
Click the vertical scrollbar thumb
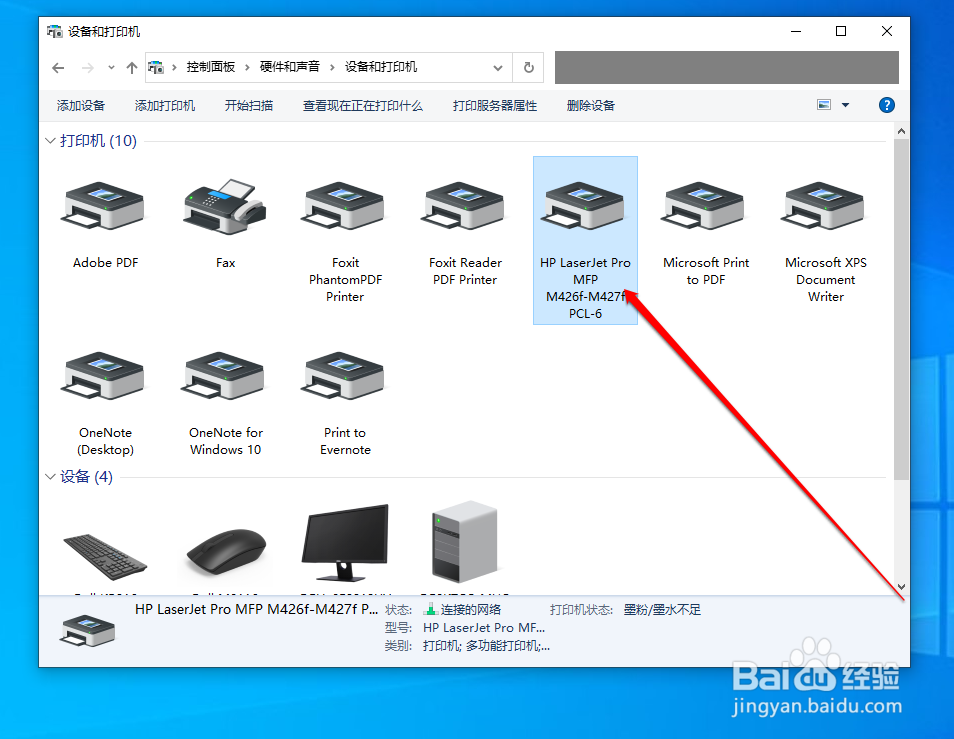pos(901,309)
